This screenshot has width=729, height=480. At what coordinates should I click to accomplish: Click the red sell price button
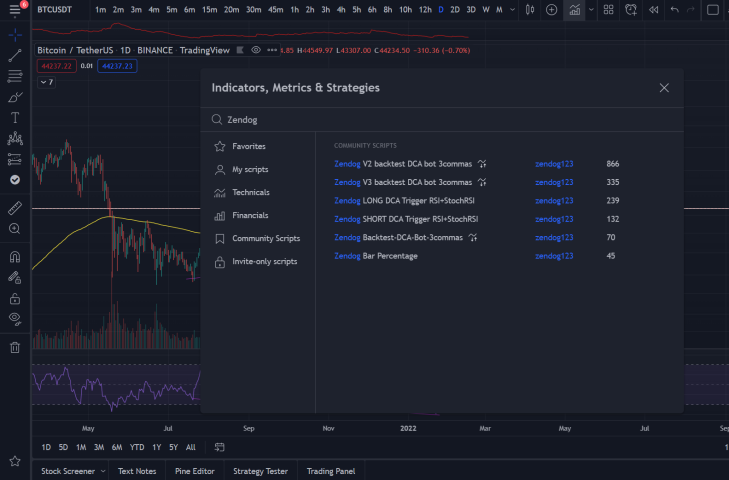(x=56, y=66)
